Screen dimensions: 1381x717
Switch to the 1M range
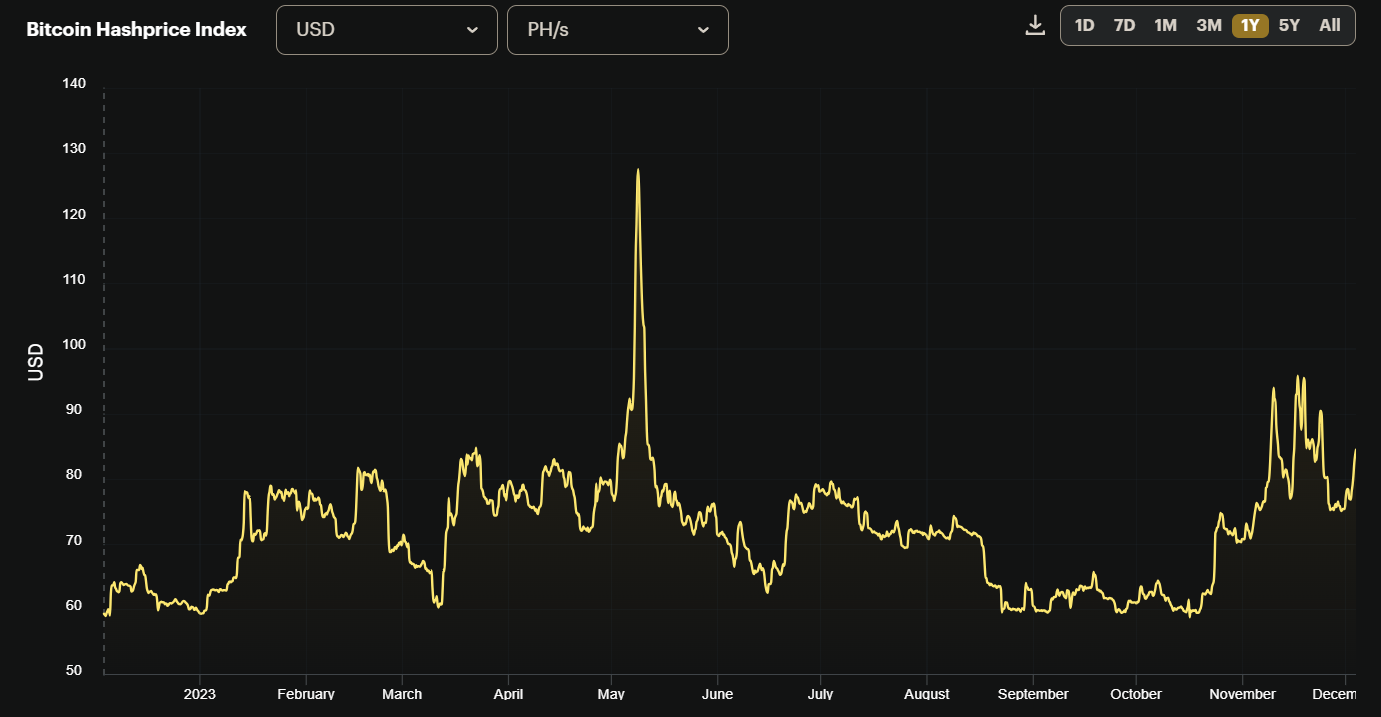[x=1165, y=26]
